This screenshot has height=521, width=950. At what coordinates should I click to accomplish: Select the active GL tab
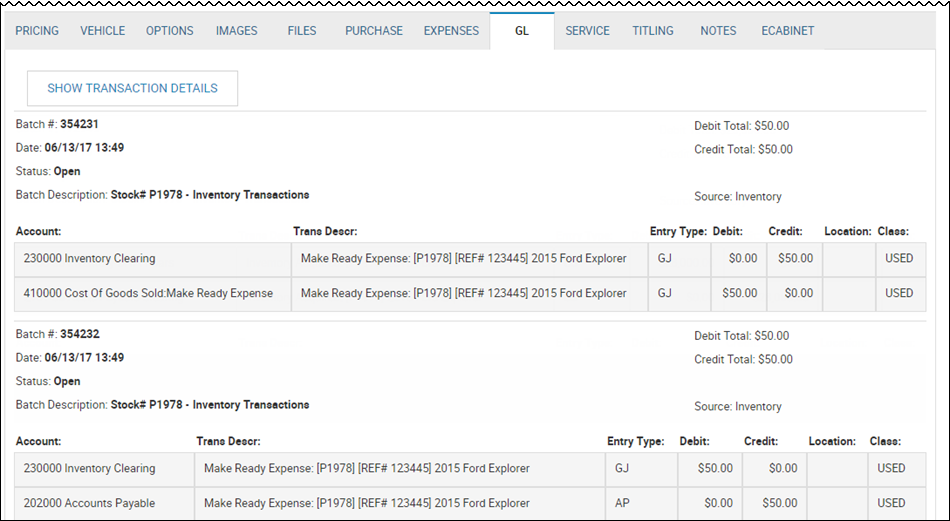(x=522, y=31)
